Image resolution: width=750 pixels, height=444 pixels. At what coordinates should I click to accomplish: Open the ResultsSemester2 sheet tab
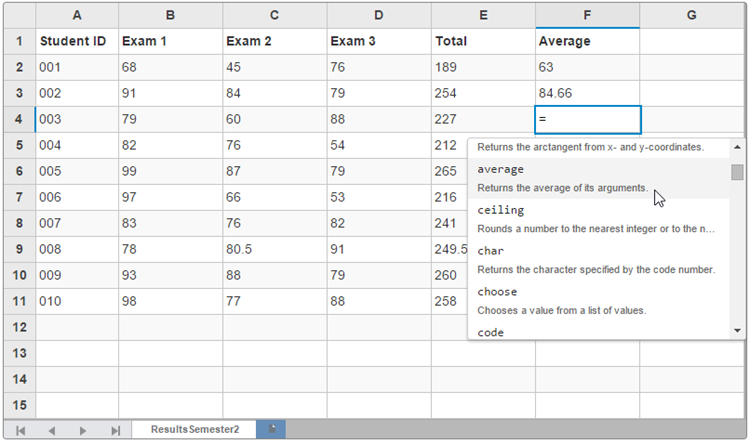click(x=195, y=429)
